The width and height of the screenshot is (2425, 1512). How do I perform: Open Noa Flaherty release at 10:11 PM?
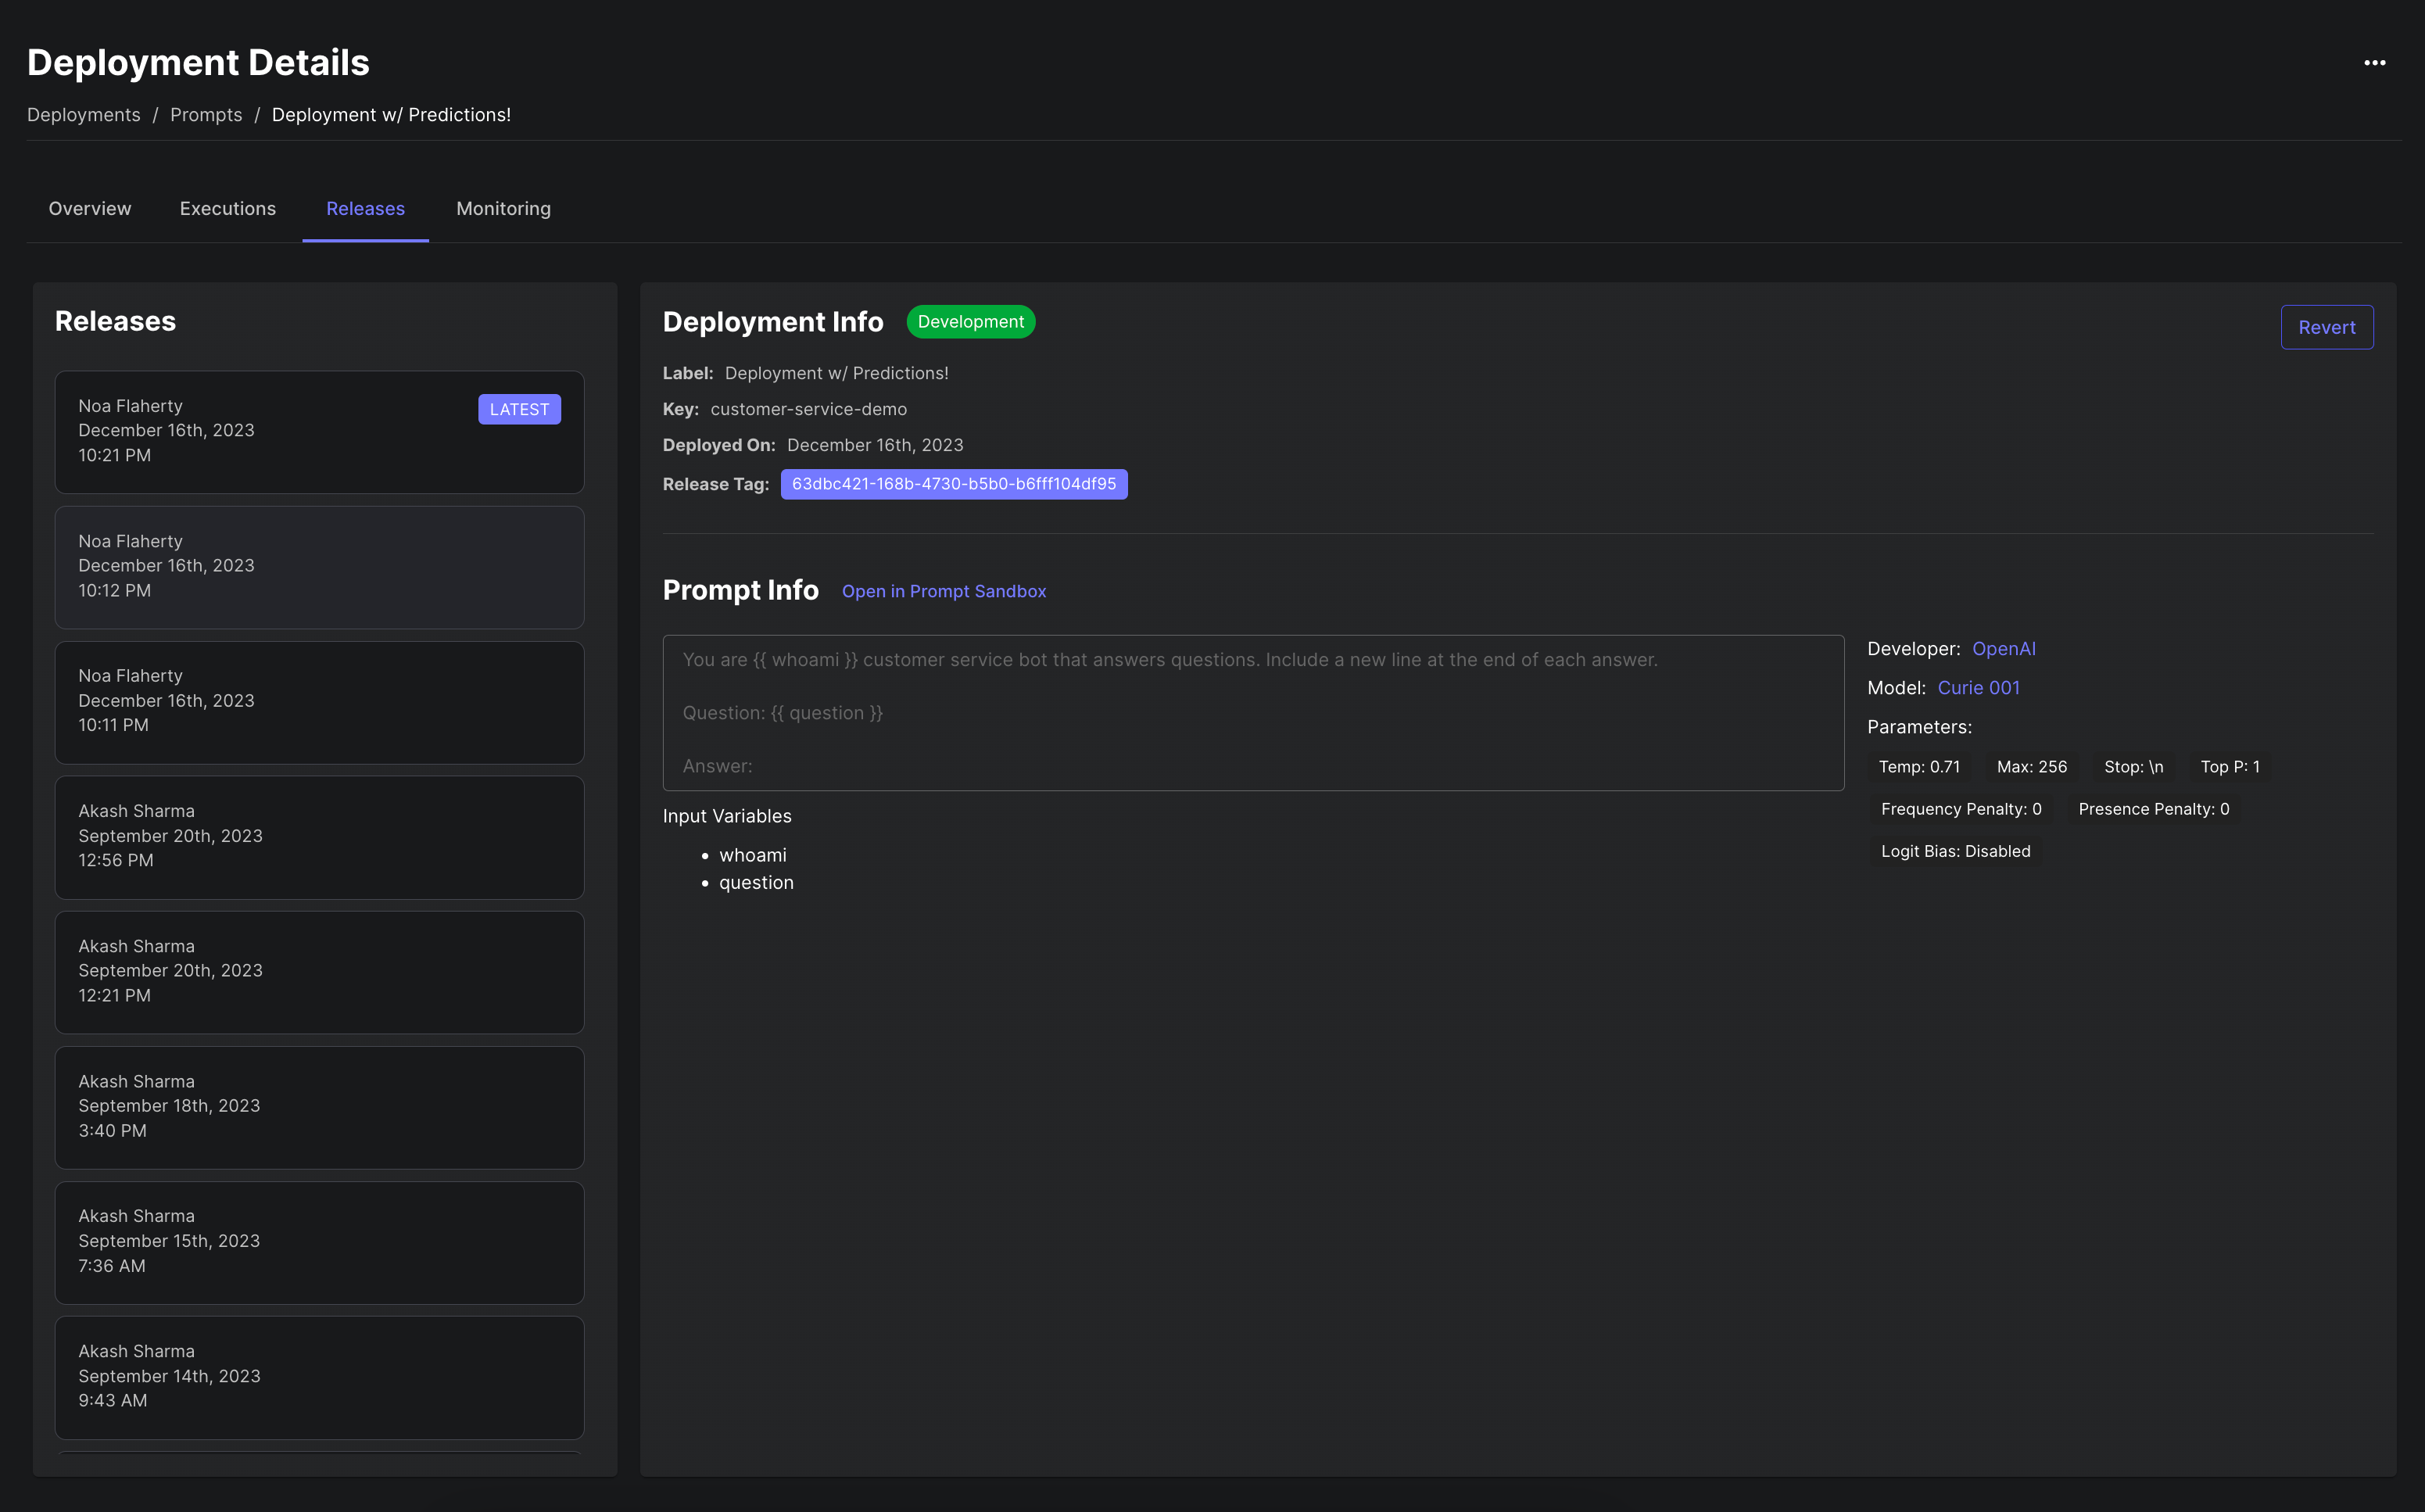coord(319,702)
